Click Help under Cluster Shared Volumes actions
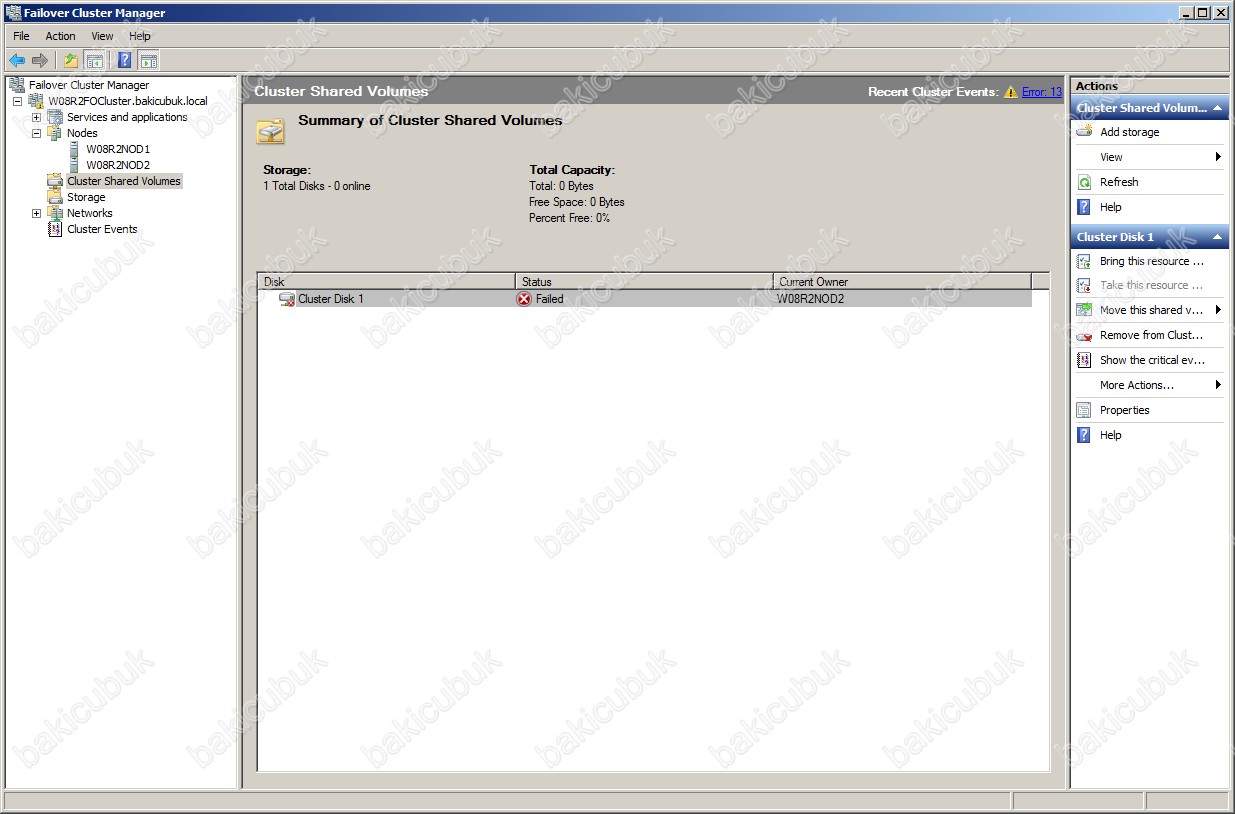Image resolution: width=1235 pixels, height=814 pixels. [1111, 207]
